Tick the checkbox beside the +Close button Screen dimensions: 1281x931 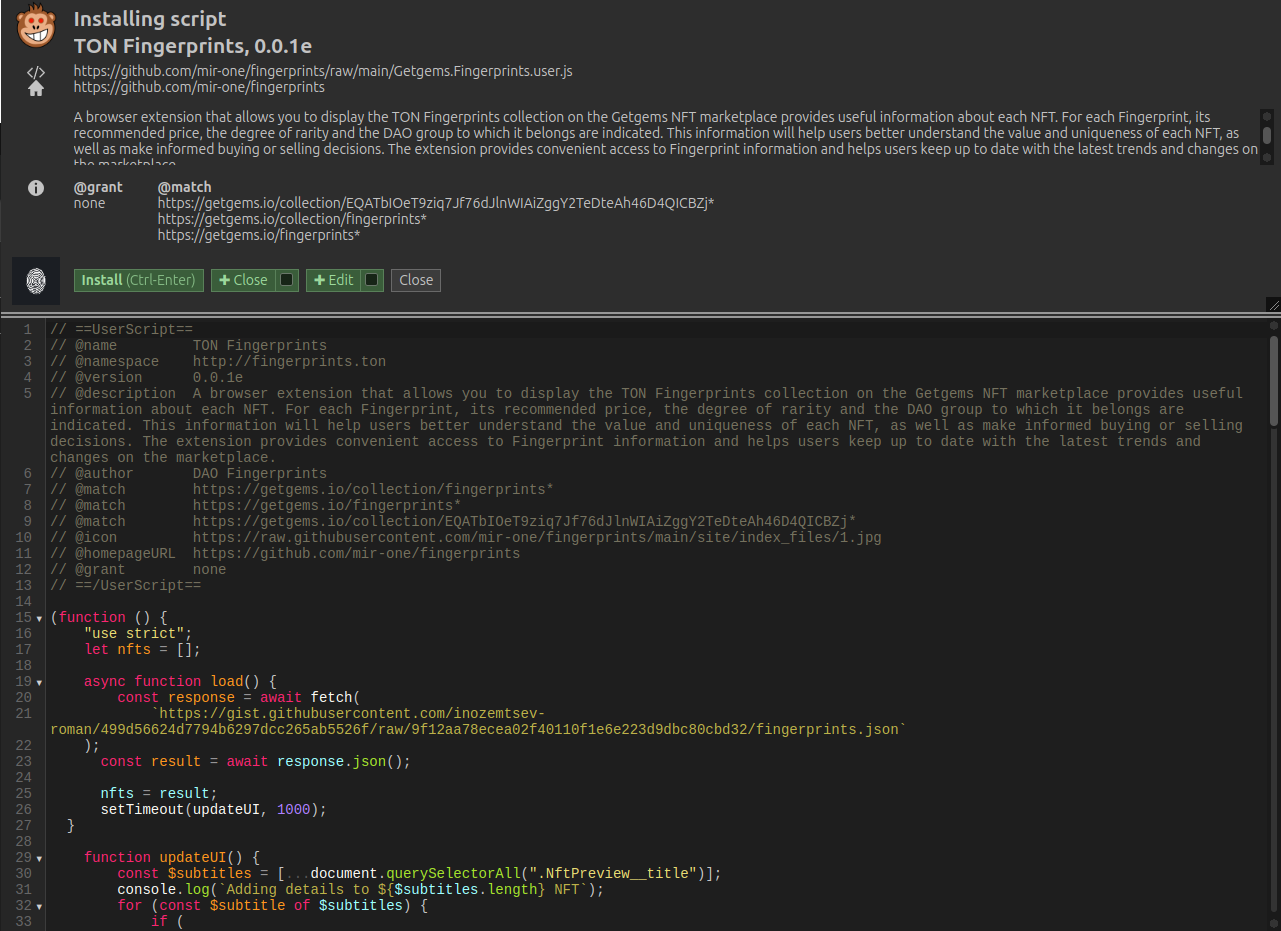click(x=287, y=280)
